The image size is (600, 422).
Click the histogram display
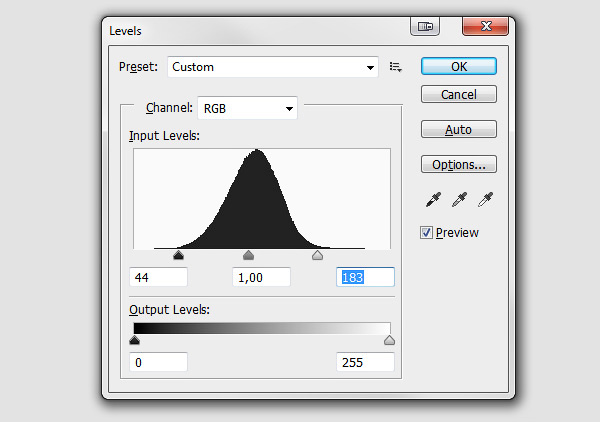(x=262, y=199)
